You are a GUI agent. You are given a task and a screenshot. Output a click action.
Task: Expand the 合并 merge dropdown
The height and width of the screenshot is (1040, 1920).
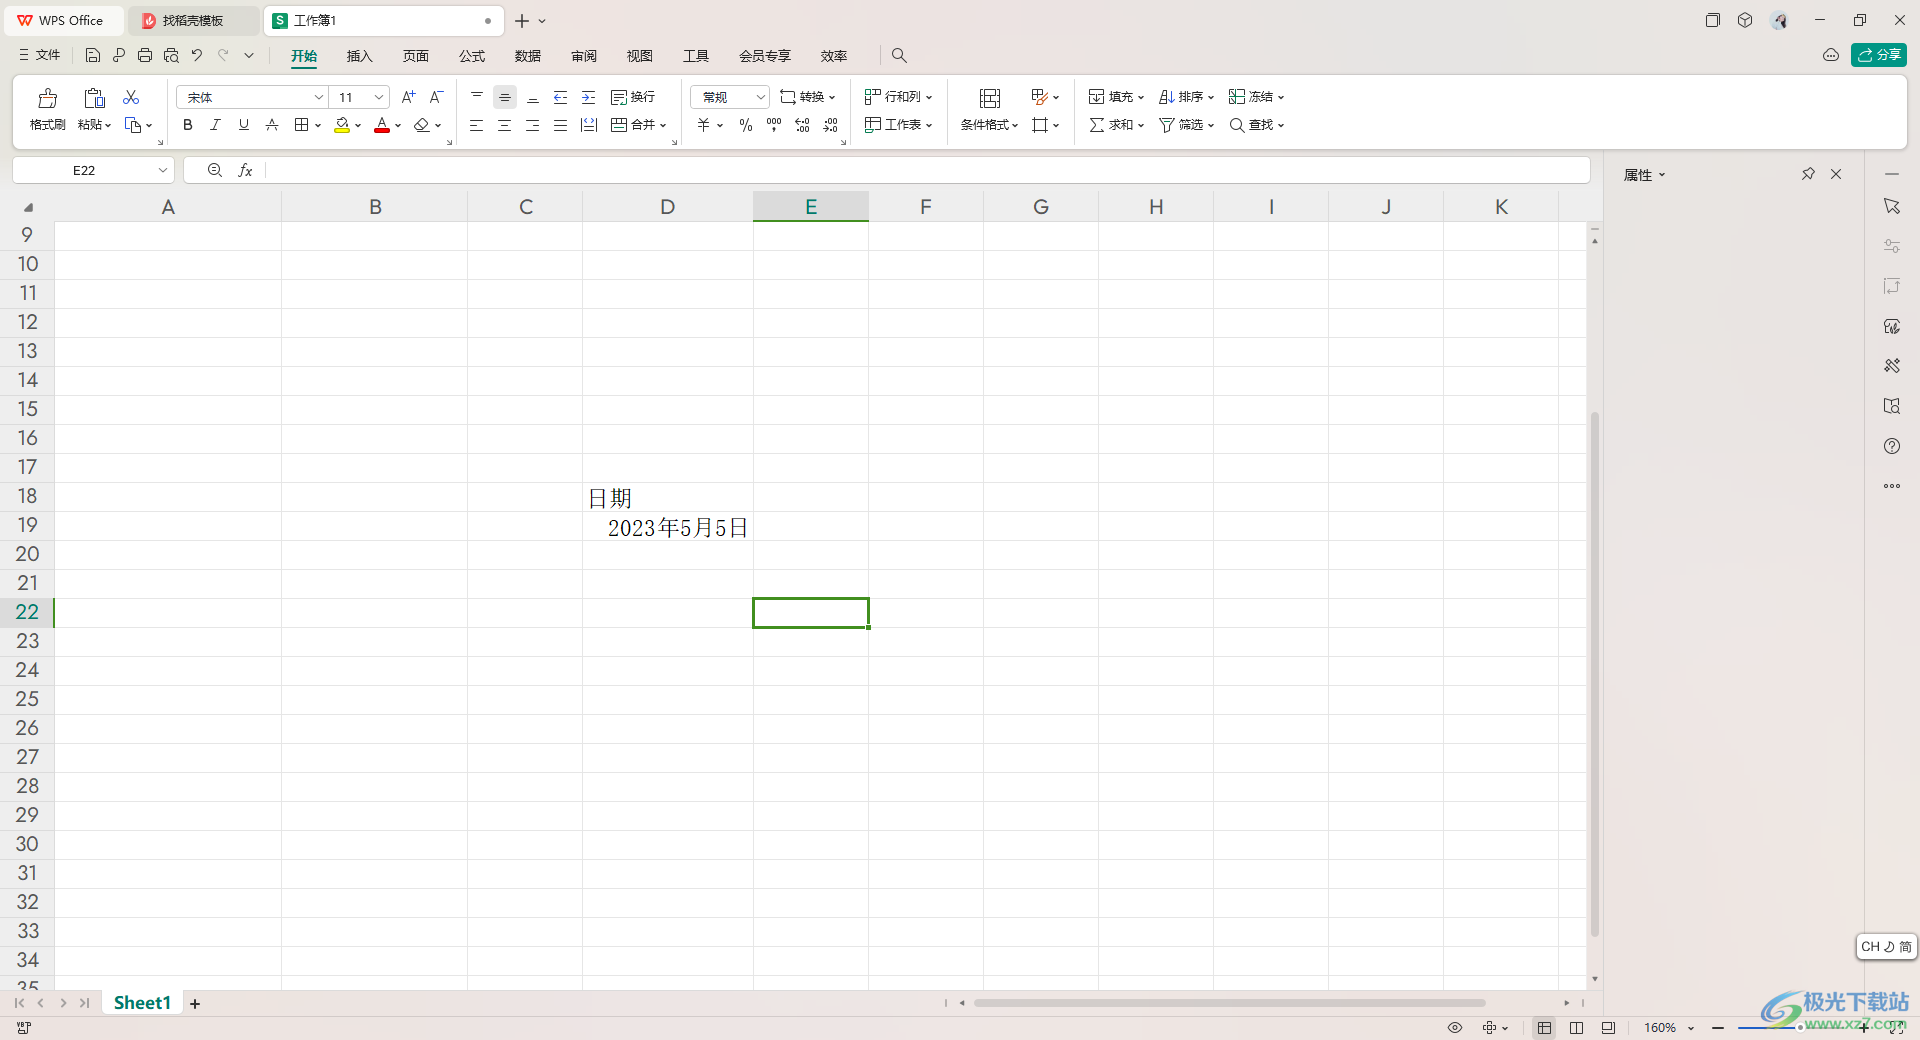tap(663, 125)
